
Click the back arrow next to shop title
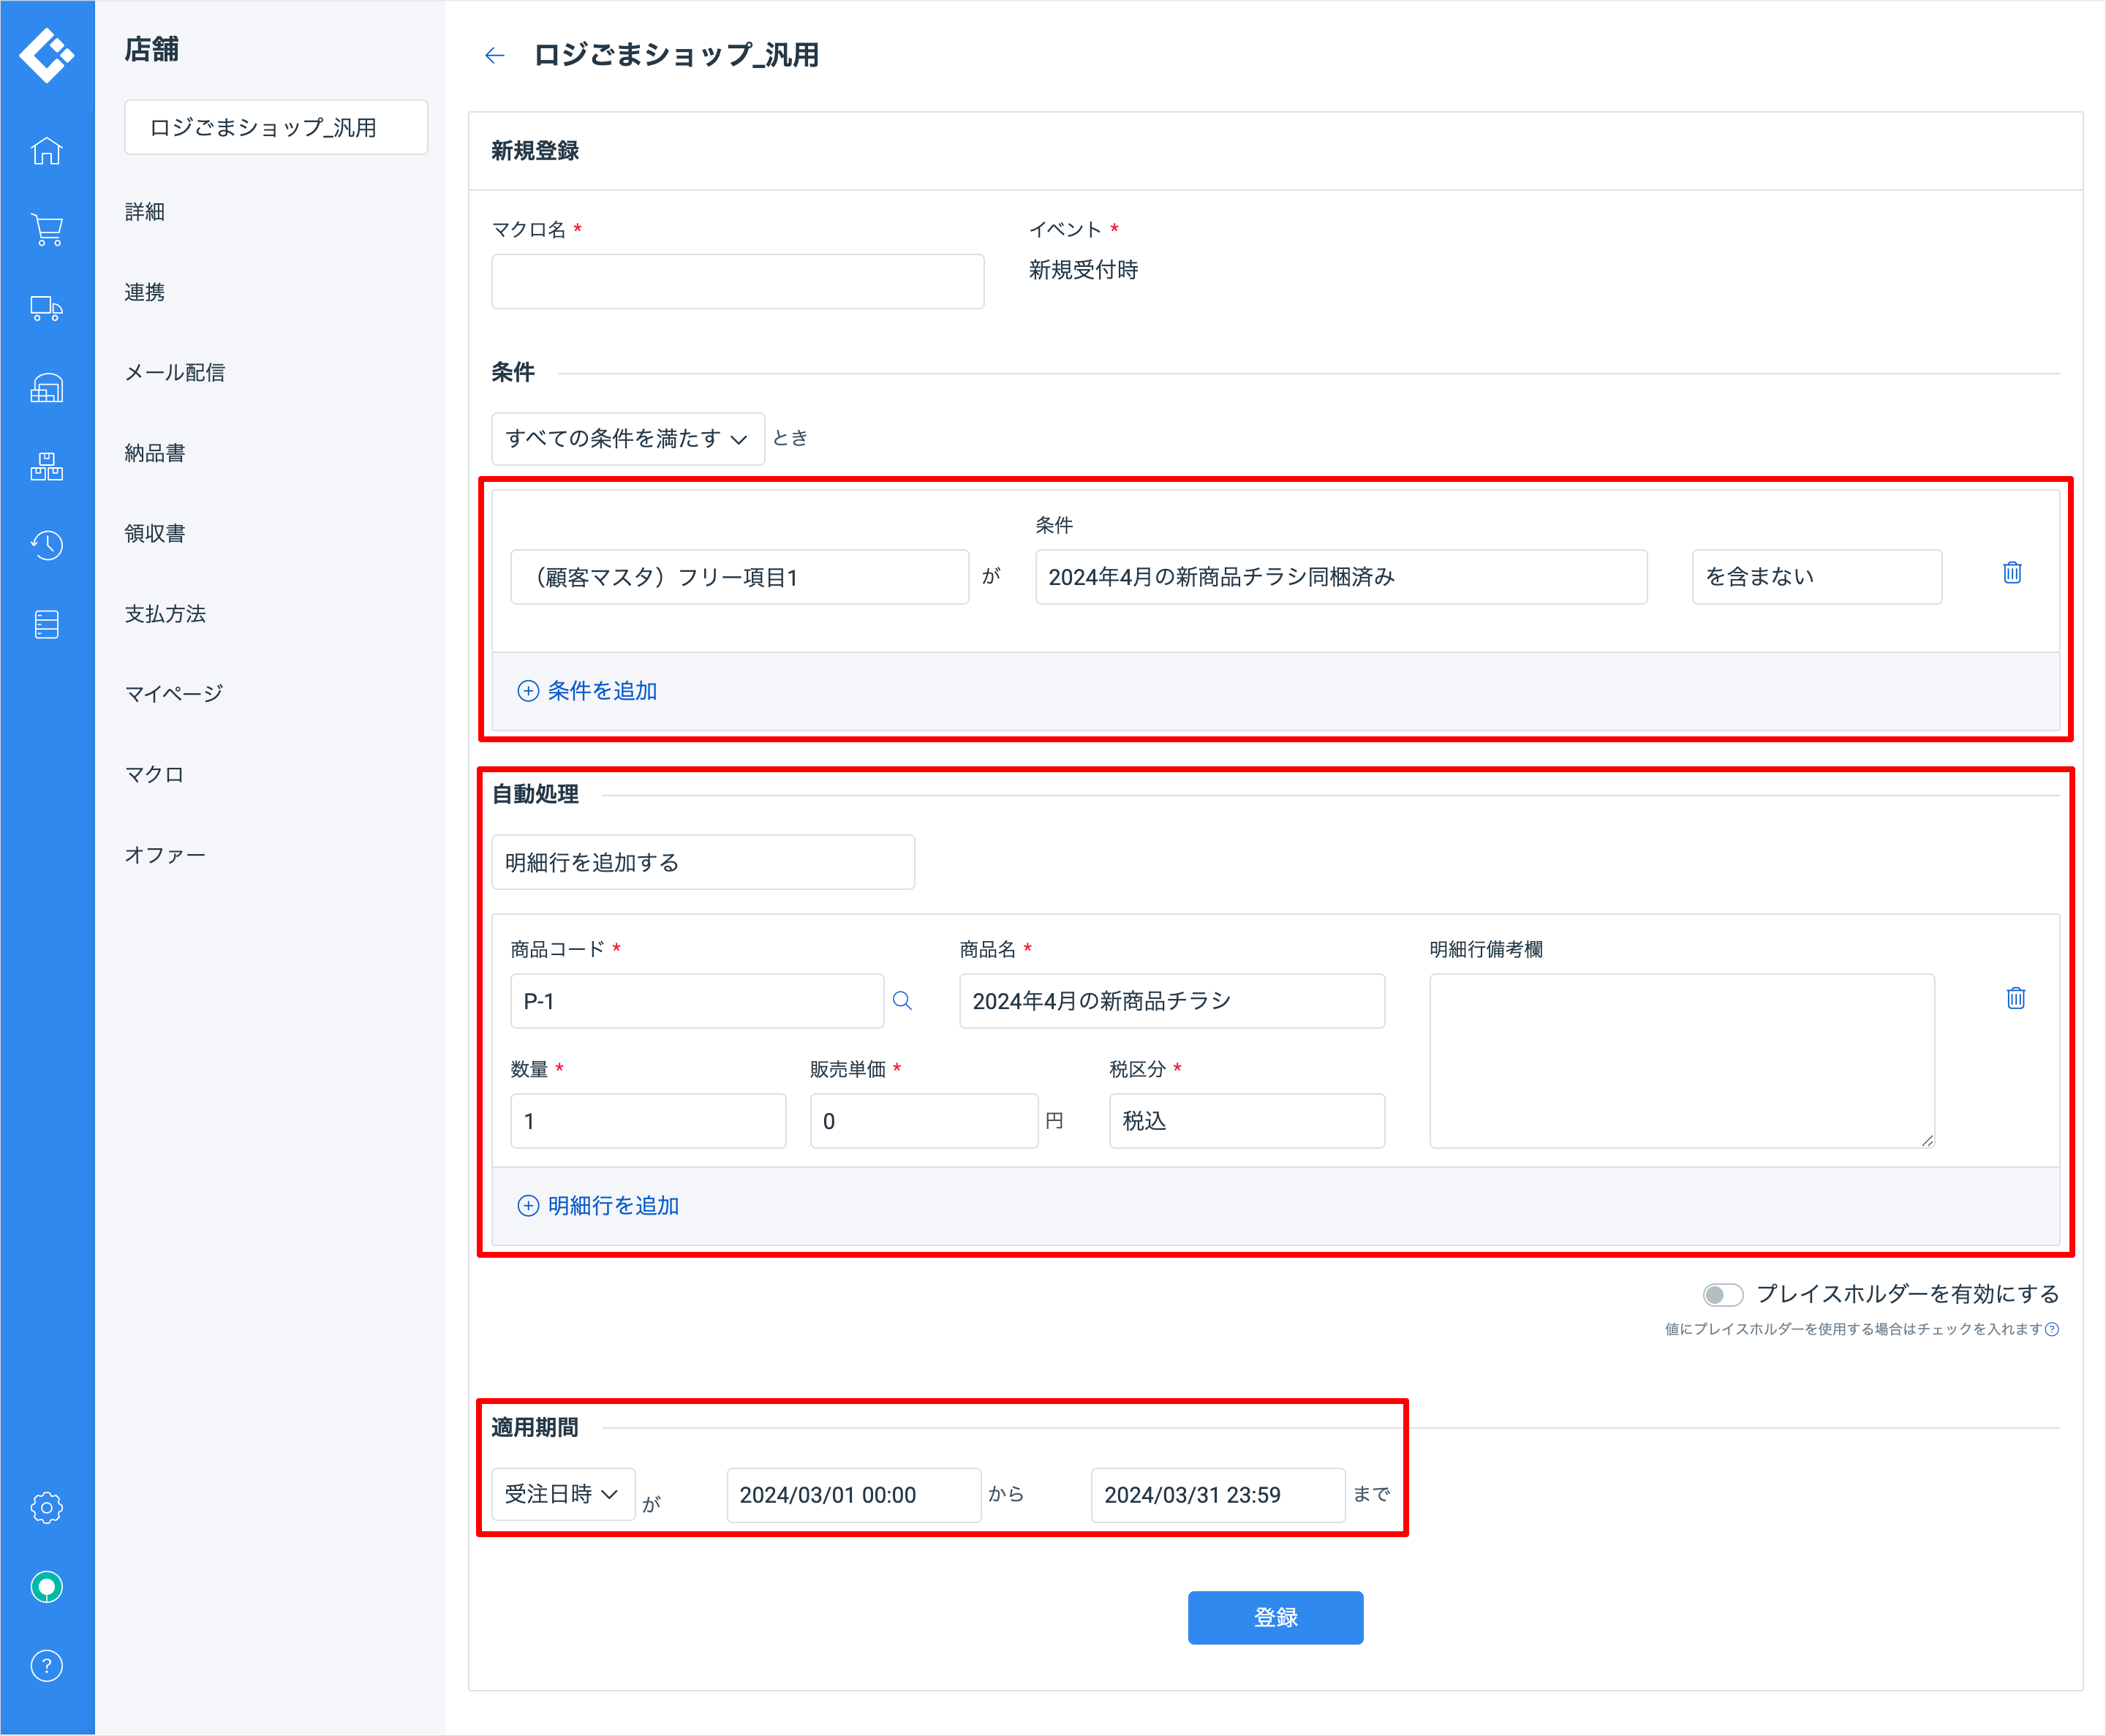tap(494, 55)
